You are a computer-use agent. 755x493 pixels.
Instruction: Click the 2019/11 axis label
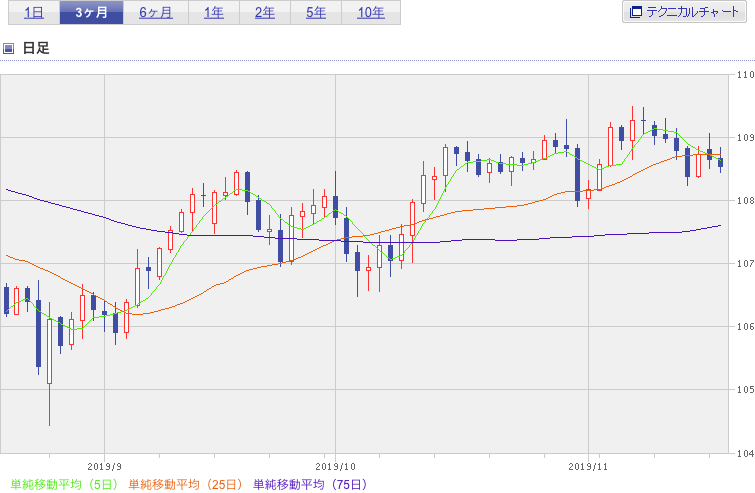(x=588, y=467)
